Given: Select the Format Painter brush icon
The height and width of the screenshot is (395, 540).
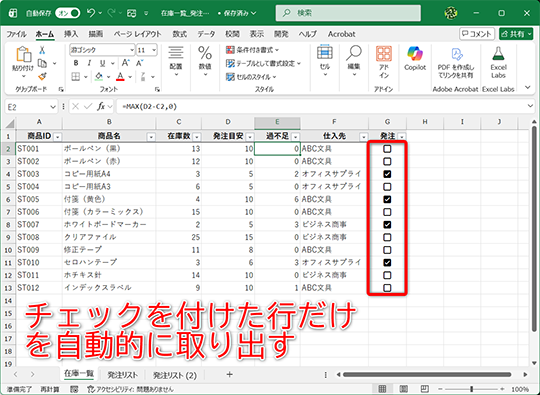Looking at the screenshot, I should (x=42, y=76).
